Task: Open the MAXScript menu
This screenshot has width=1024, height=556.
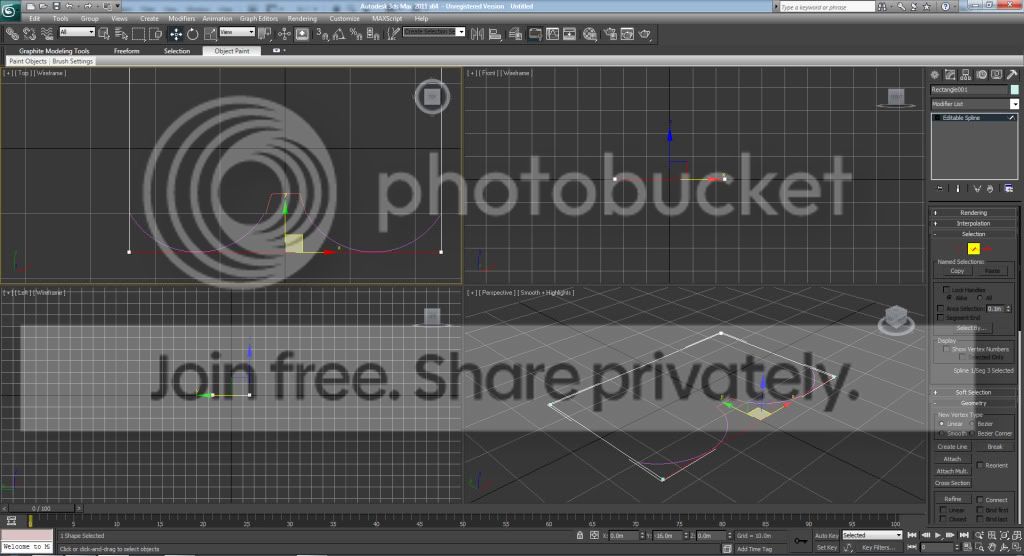Action: [x=387, y=19]
